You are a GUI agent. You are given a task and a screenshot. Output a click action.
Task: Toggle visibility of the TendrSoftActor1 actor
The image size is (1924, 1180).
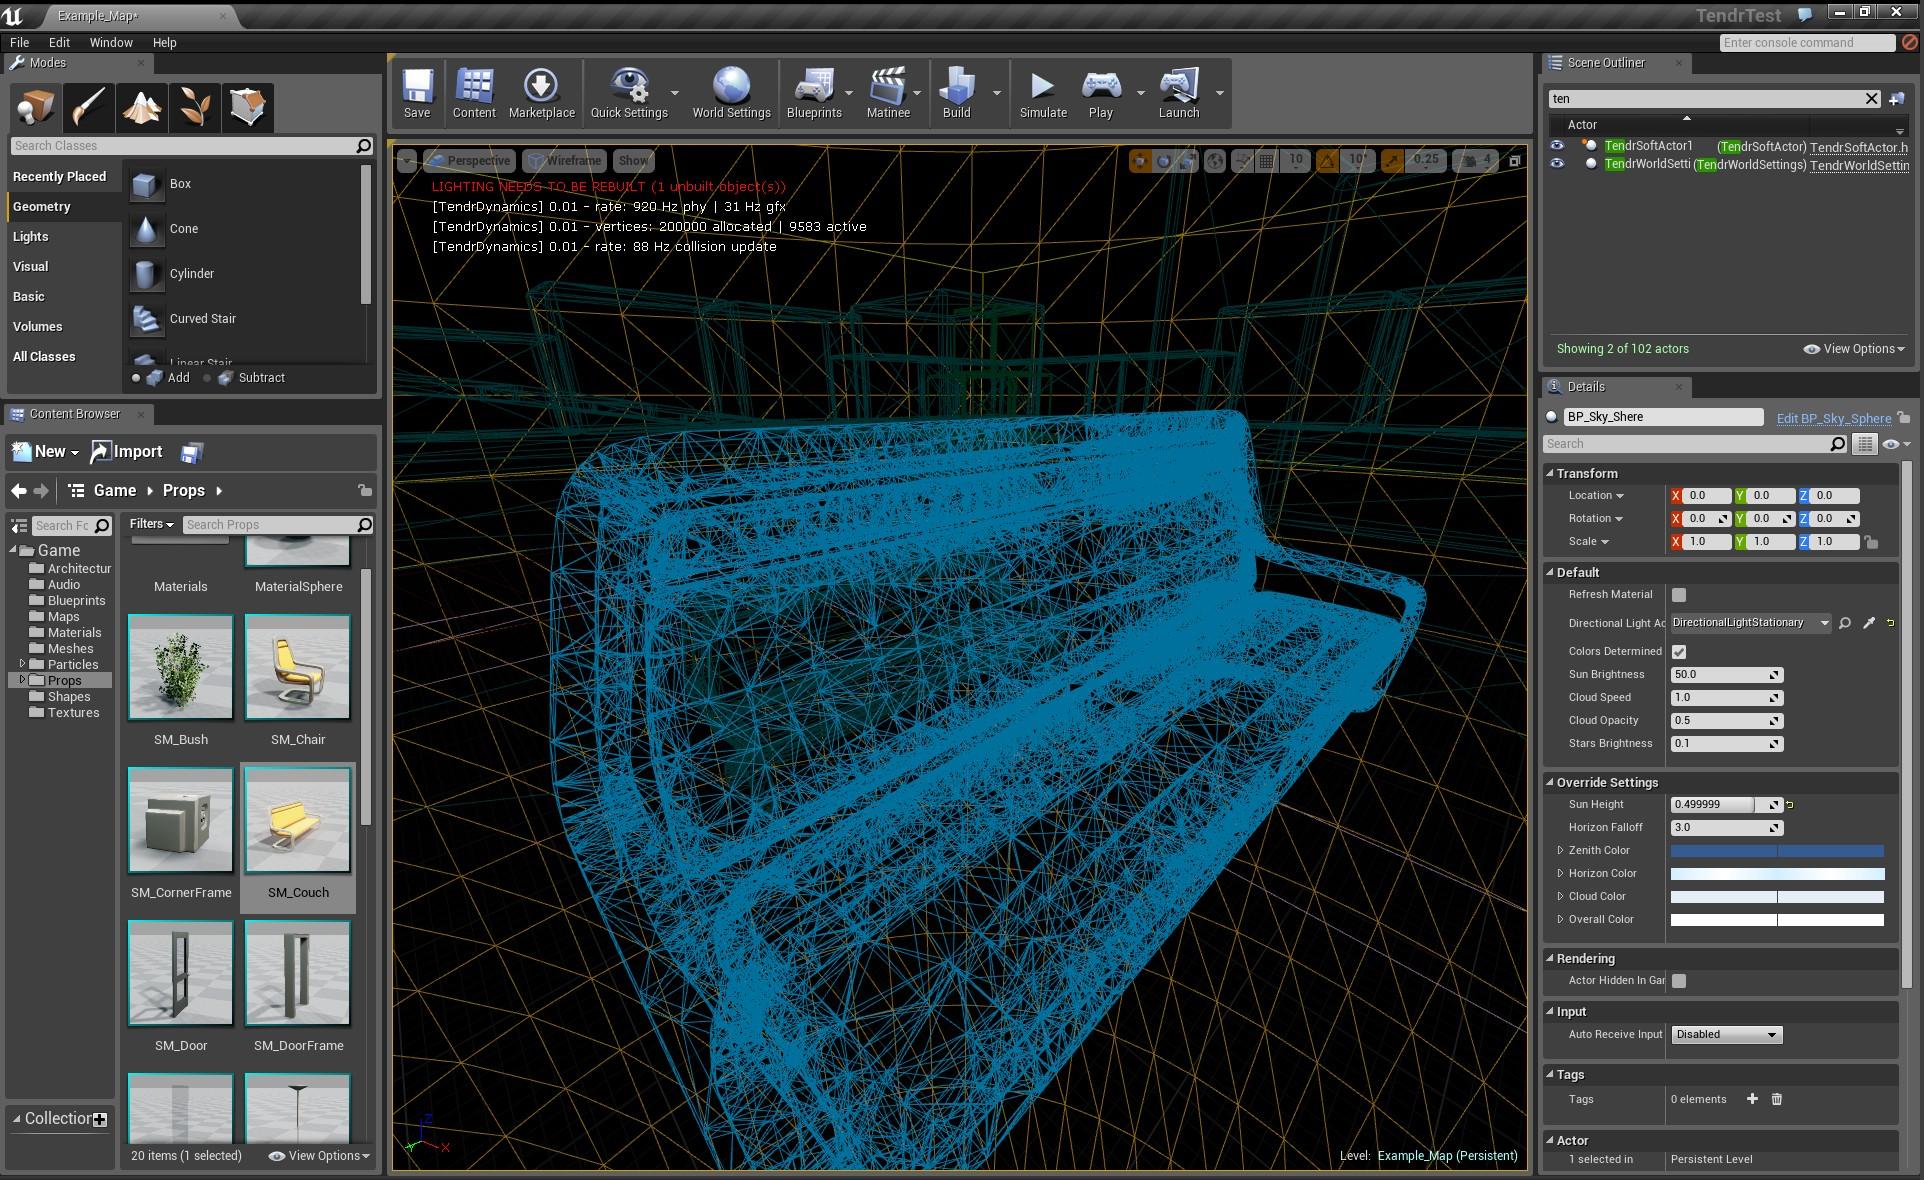(1557, 146)
